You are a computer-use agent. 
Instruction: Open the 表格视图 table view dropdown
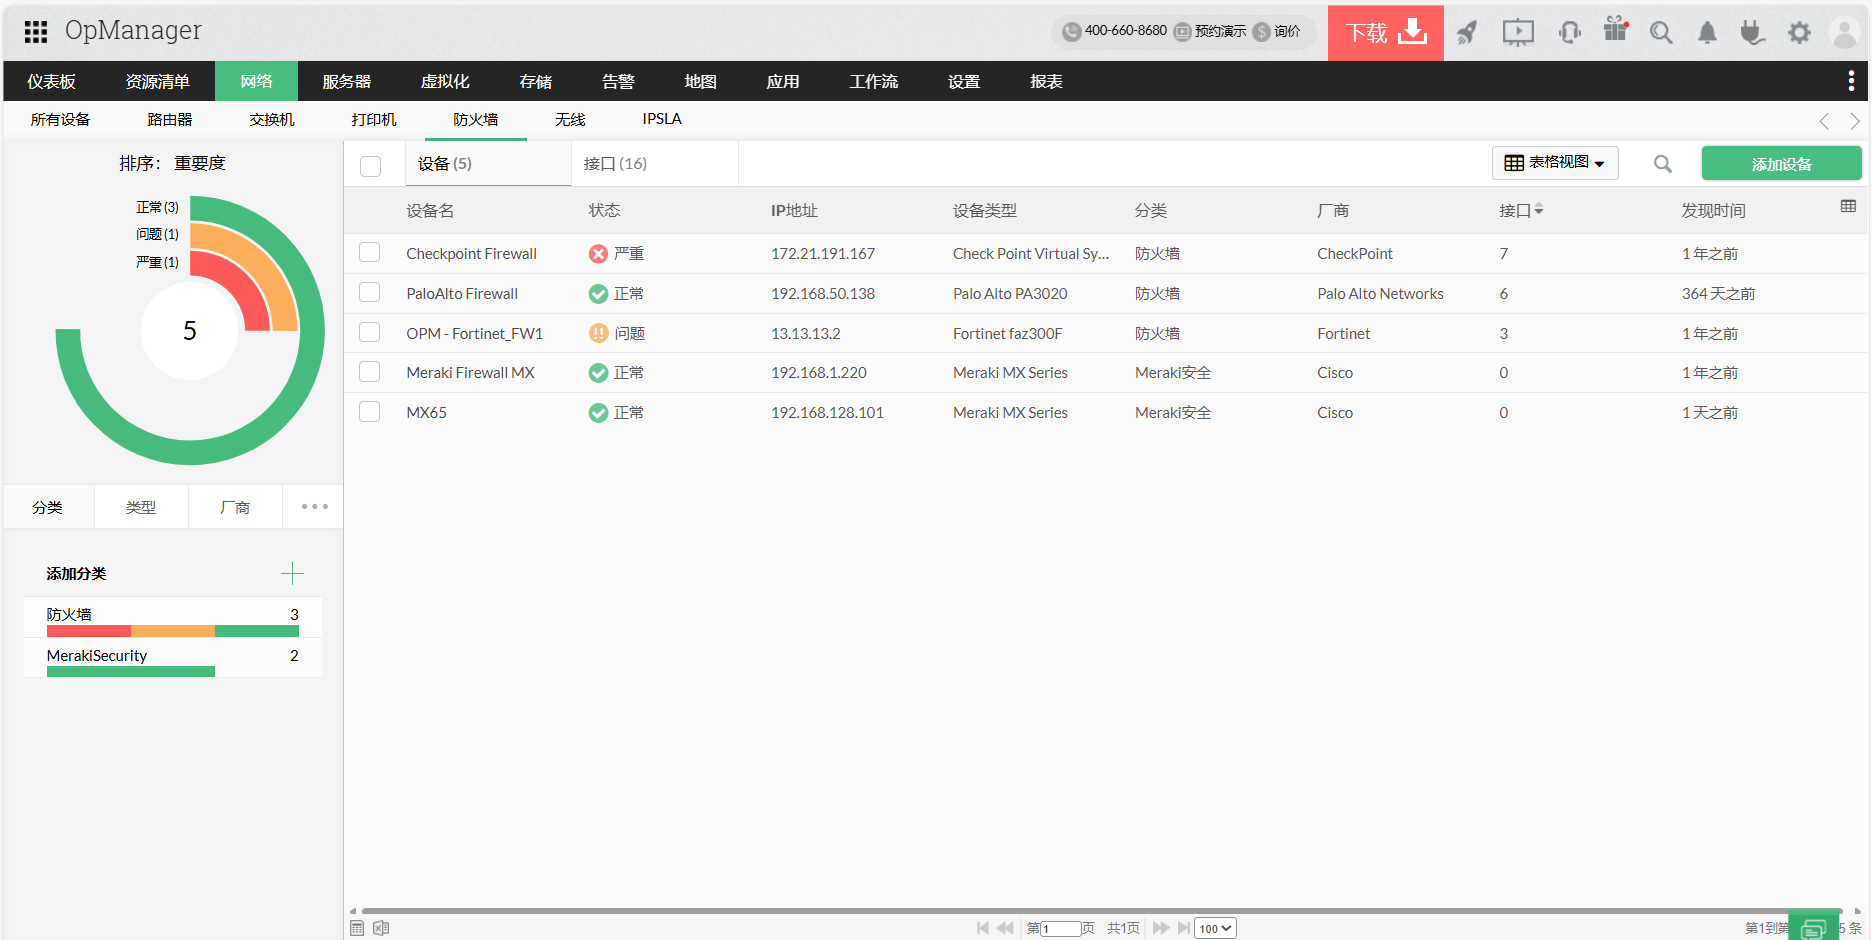pyautogui.click(x=1555, y=163)
